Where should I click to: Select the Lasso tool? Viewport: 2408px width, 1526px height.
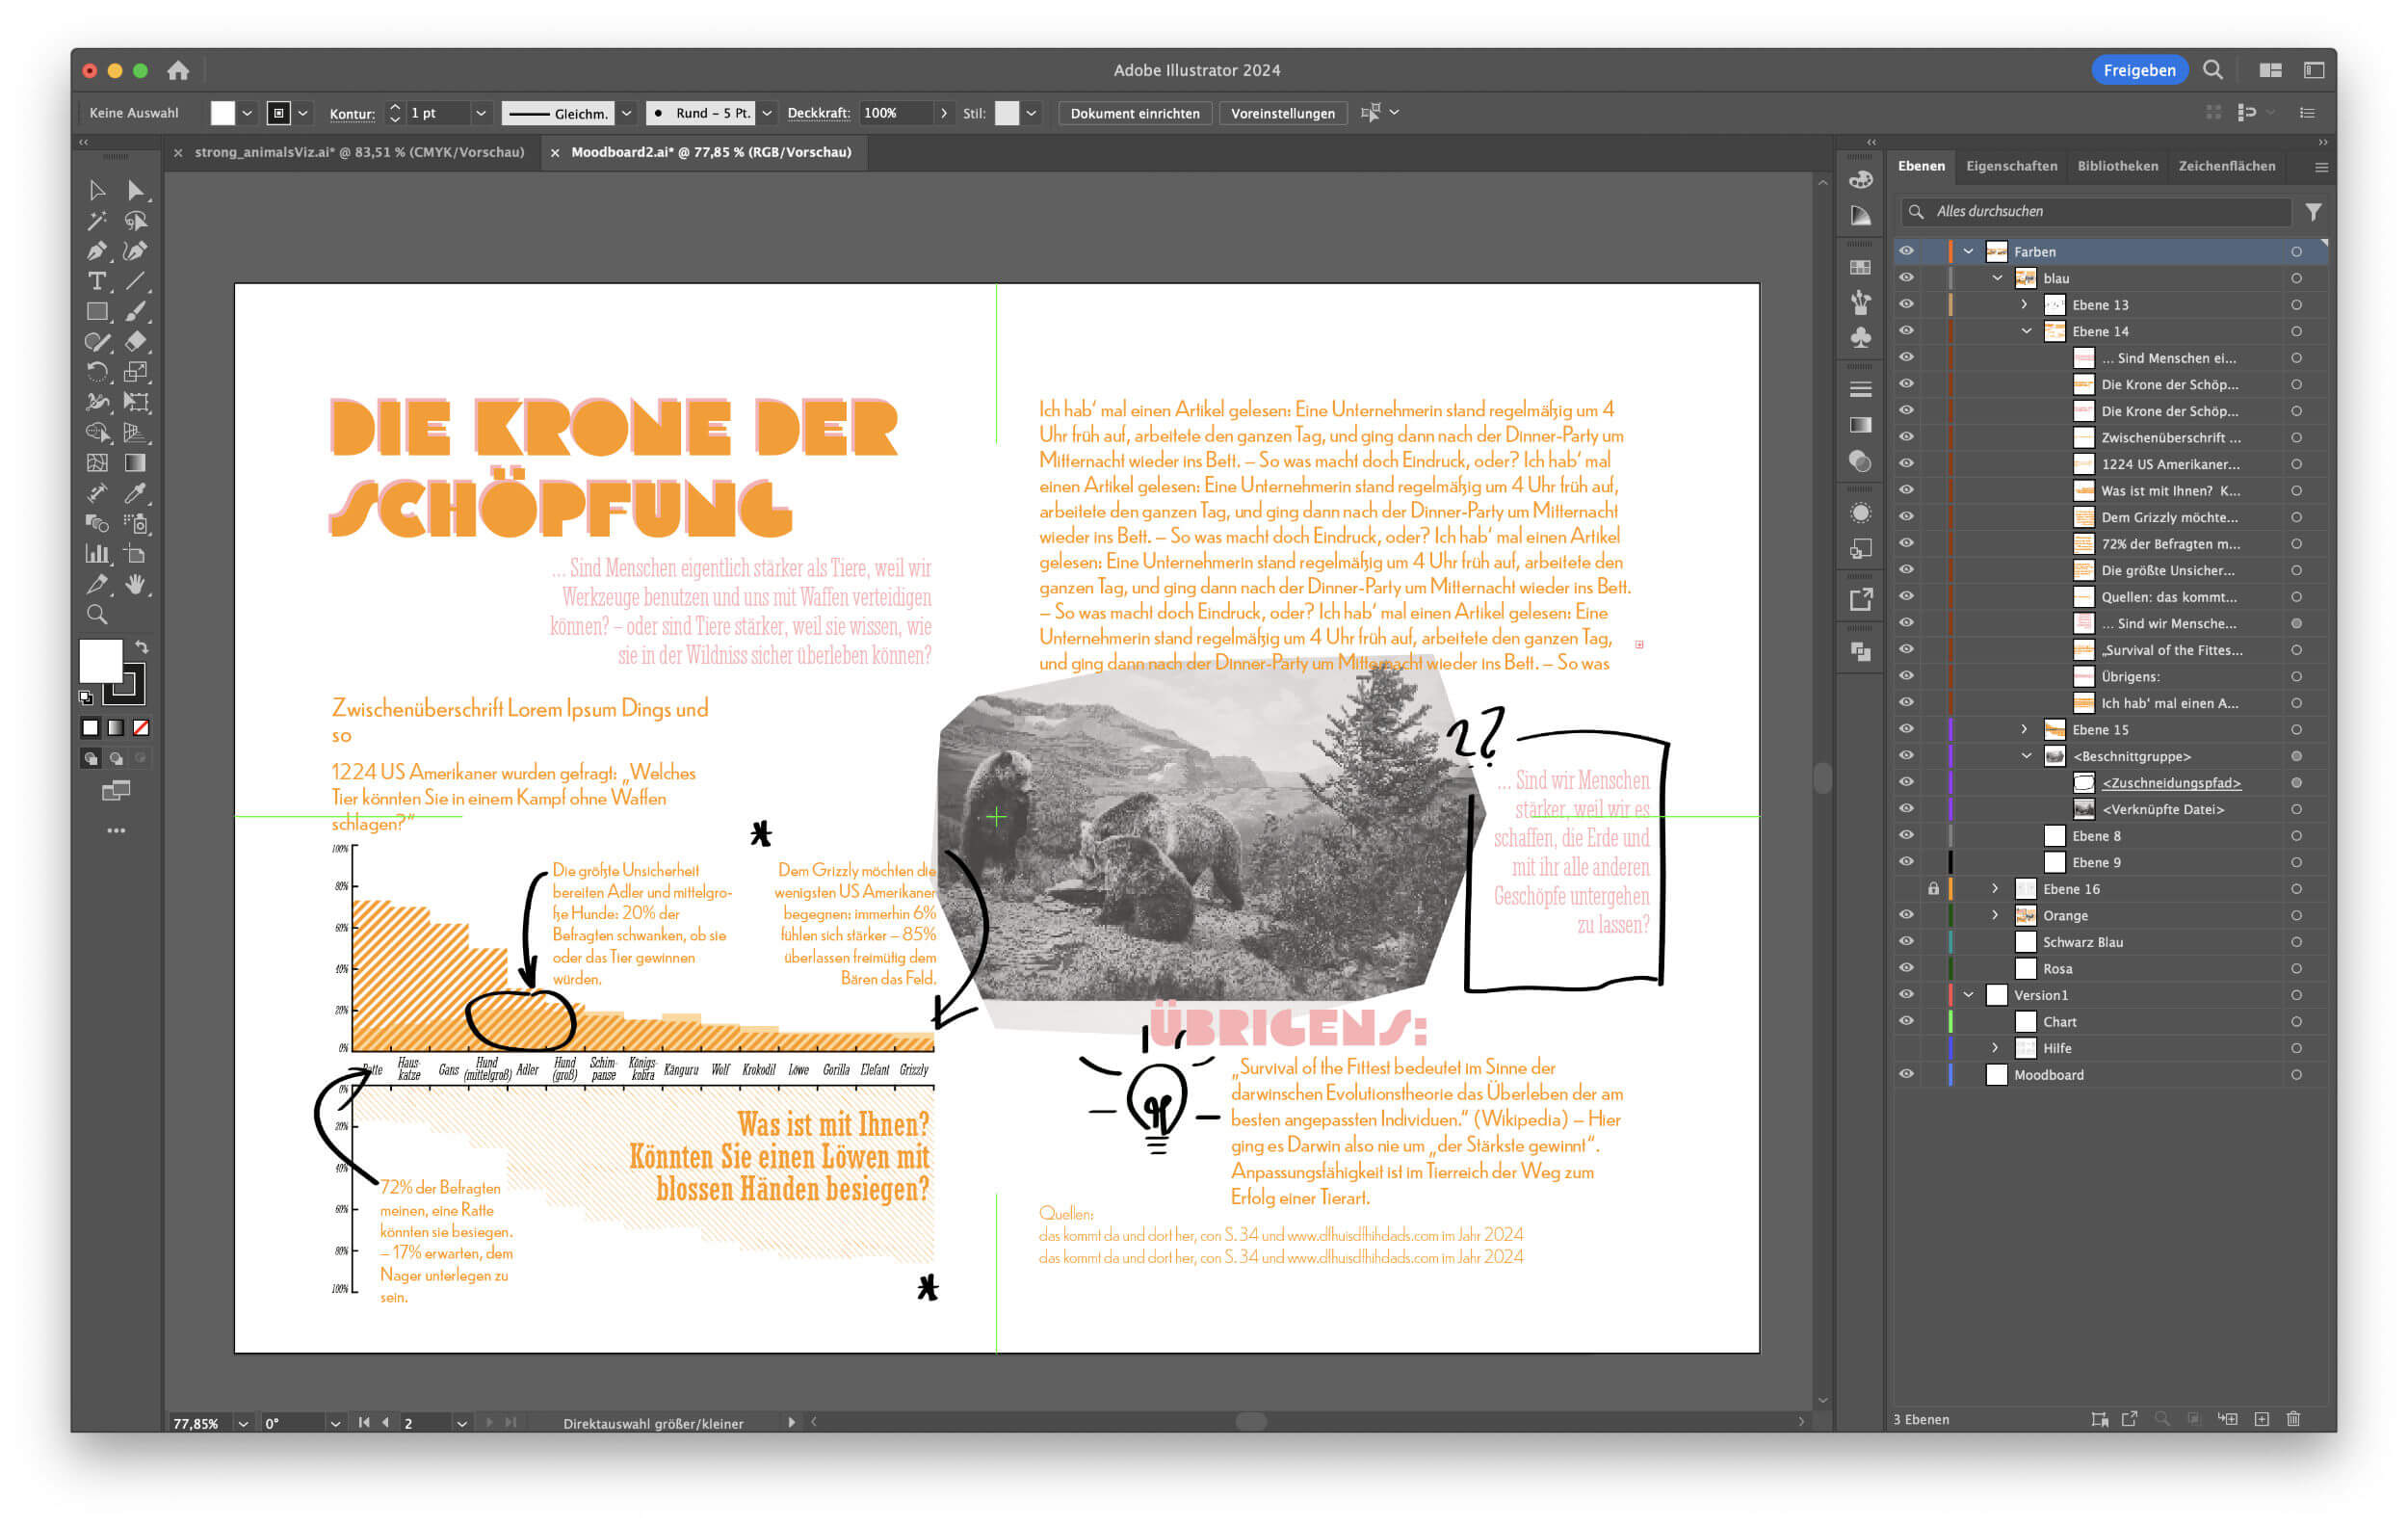pos(135,220)
